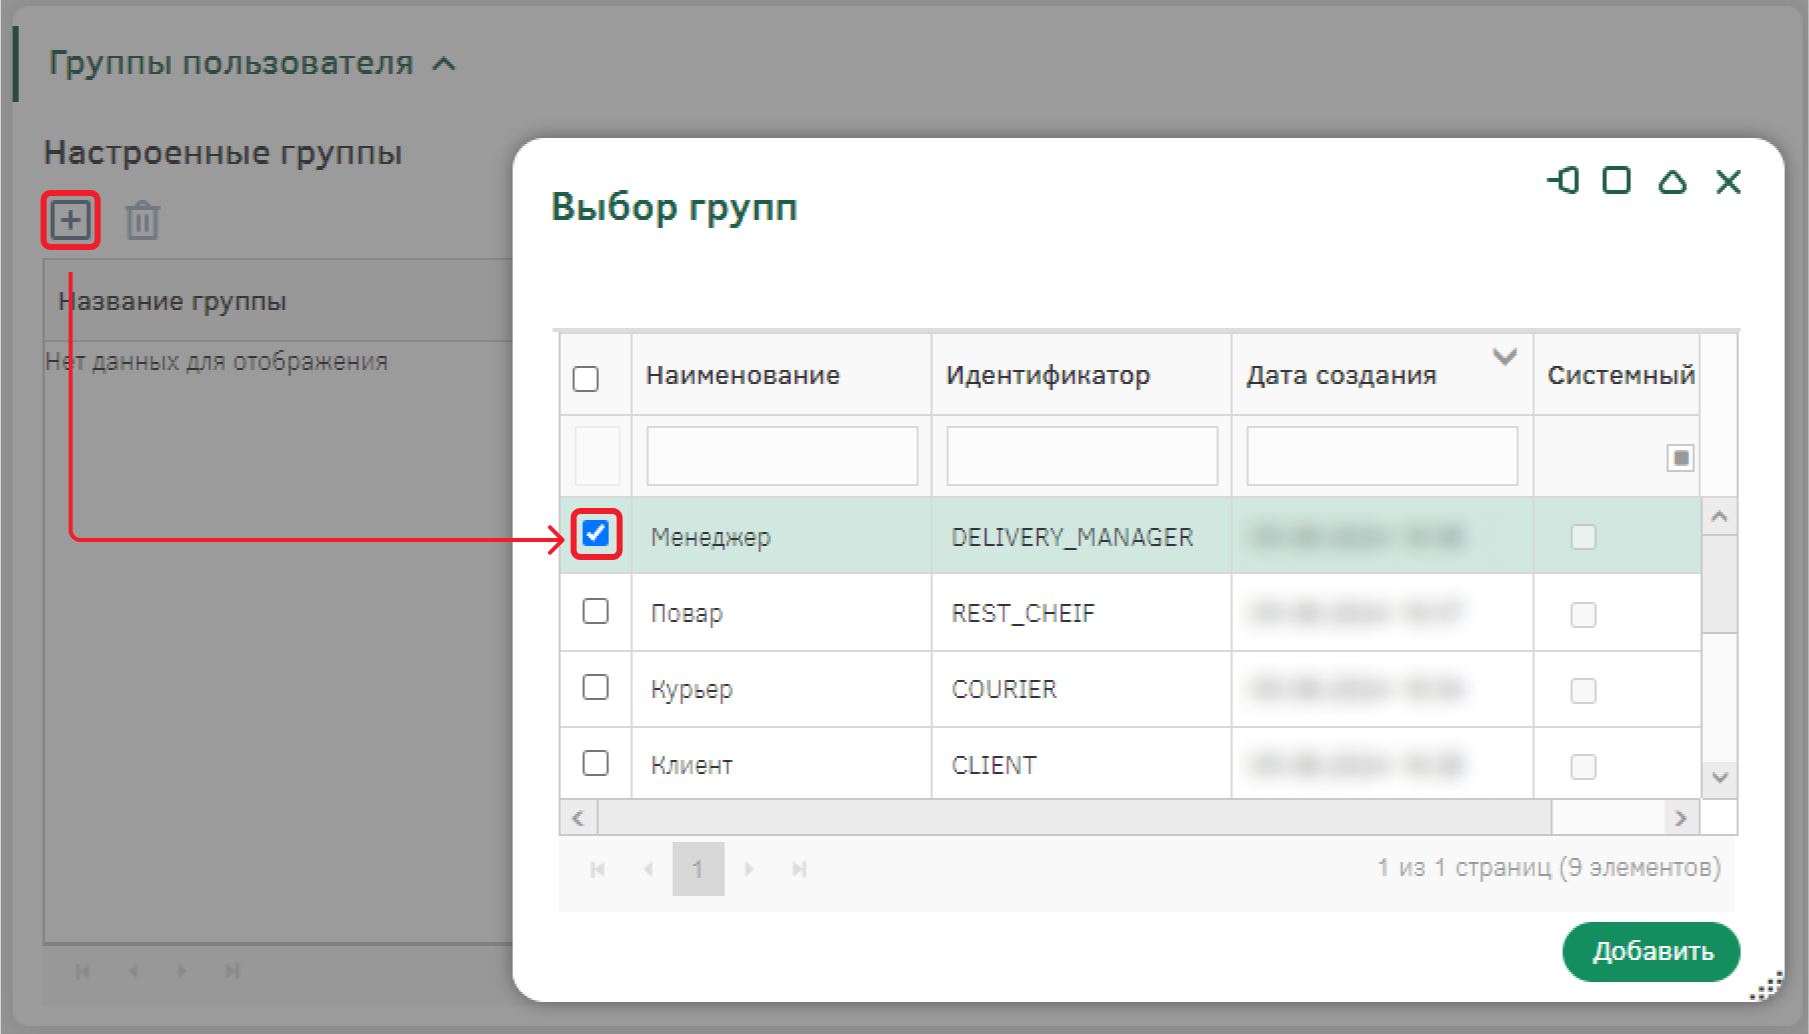The width and height of the screenshot is (1809, 1034).
Task: Collapse the Группы пользователя section
Action: [x=444, y=64]
